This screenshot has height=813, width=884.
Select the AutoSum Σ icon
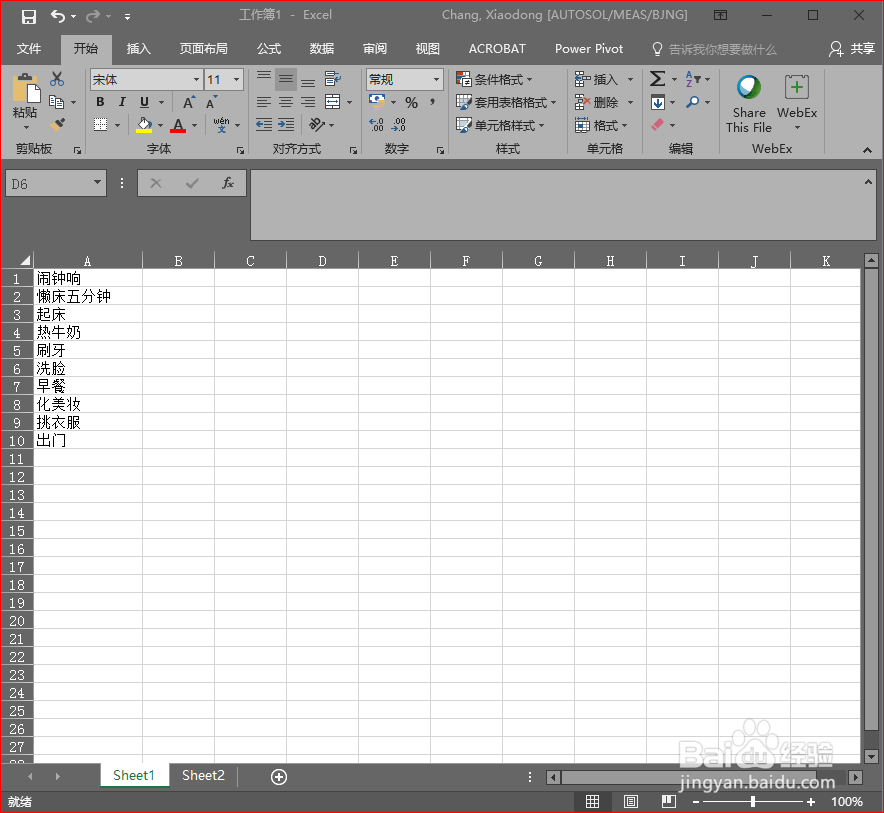pyautogui.click(x=656, y=76)
